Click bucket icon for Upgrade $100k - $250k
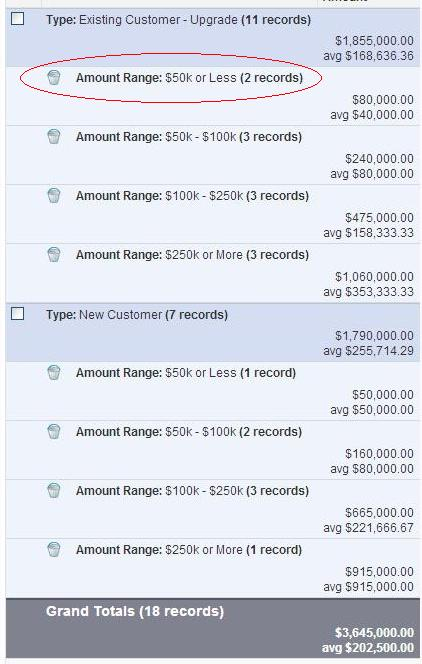This screenshot has height=664, width=422. pos(54,195)
